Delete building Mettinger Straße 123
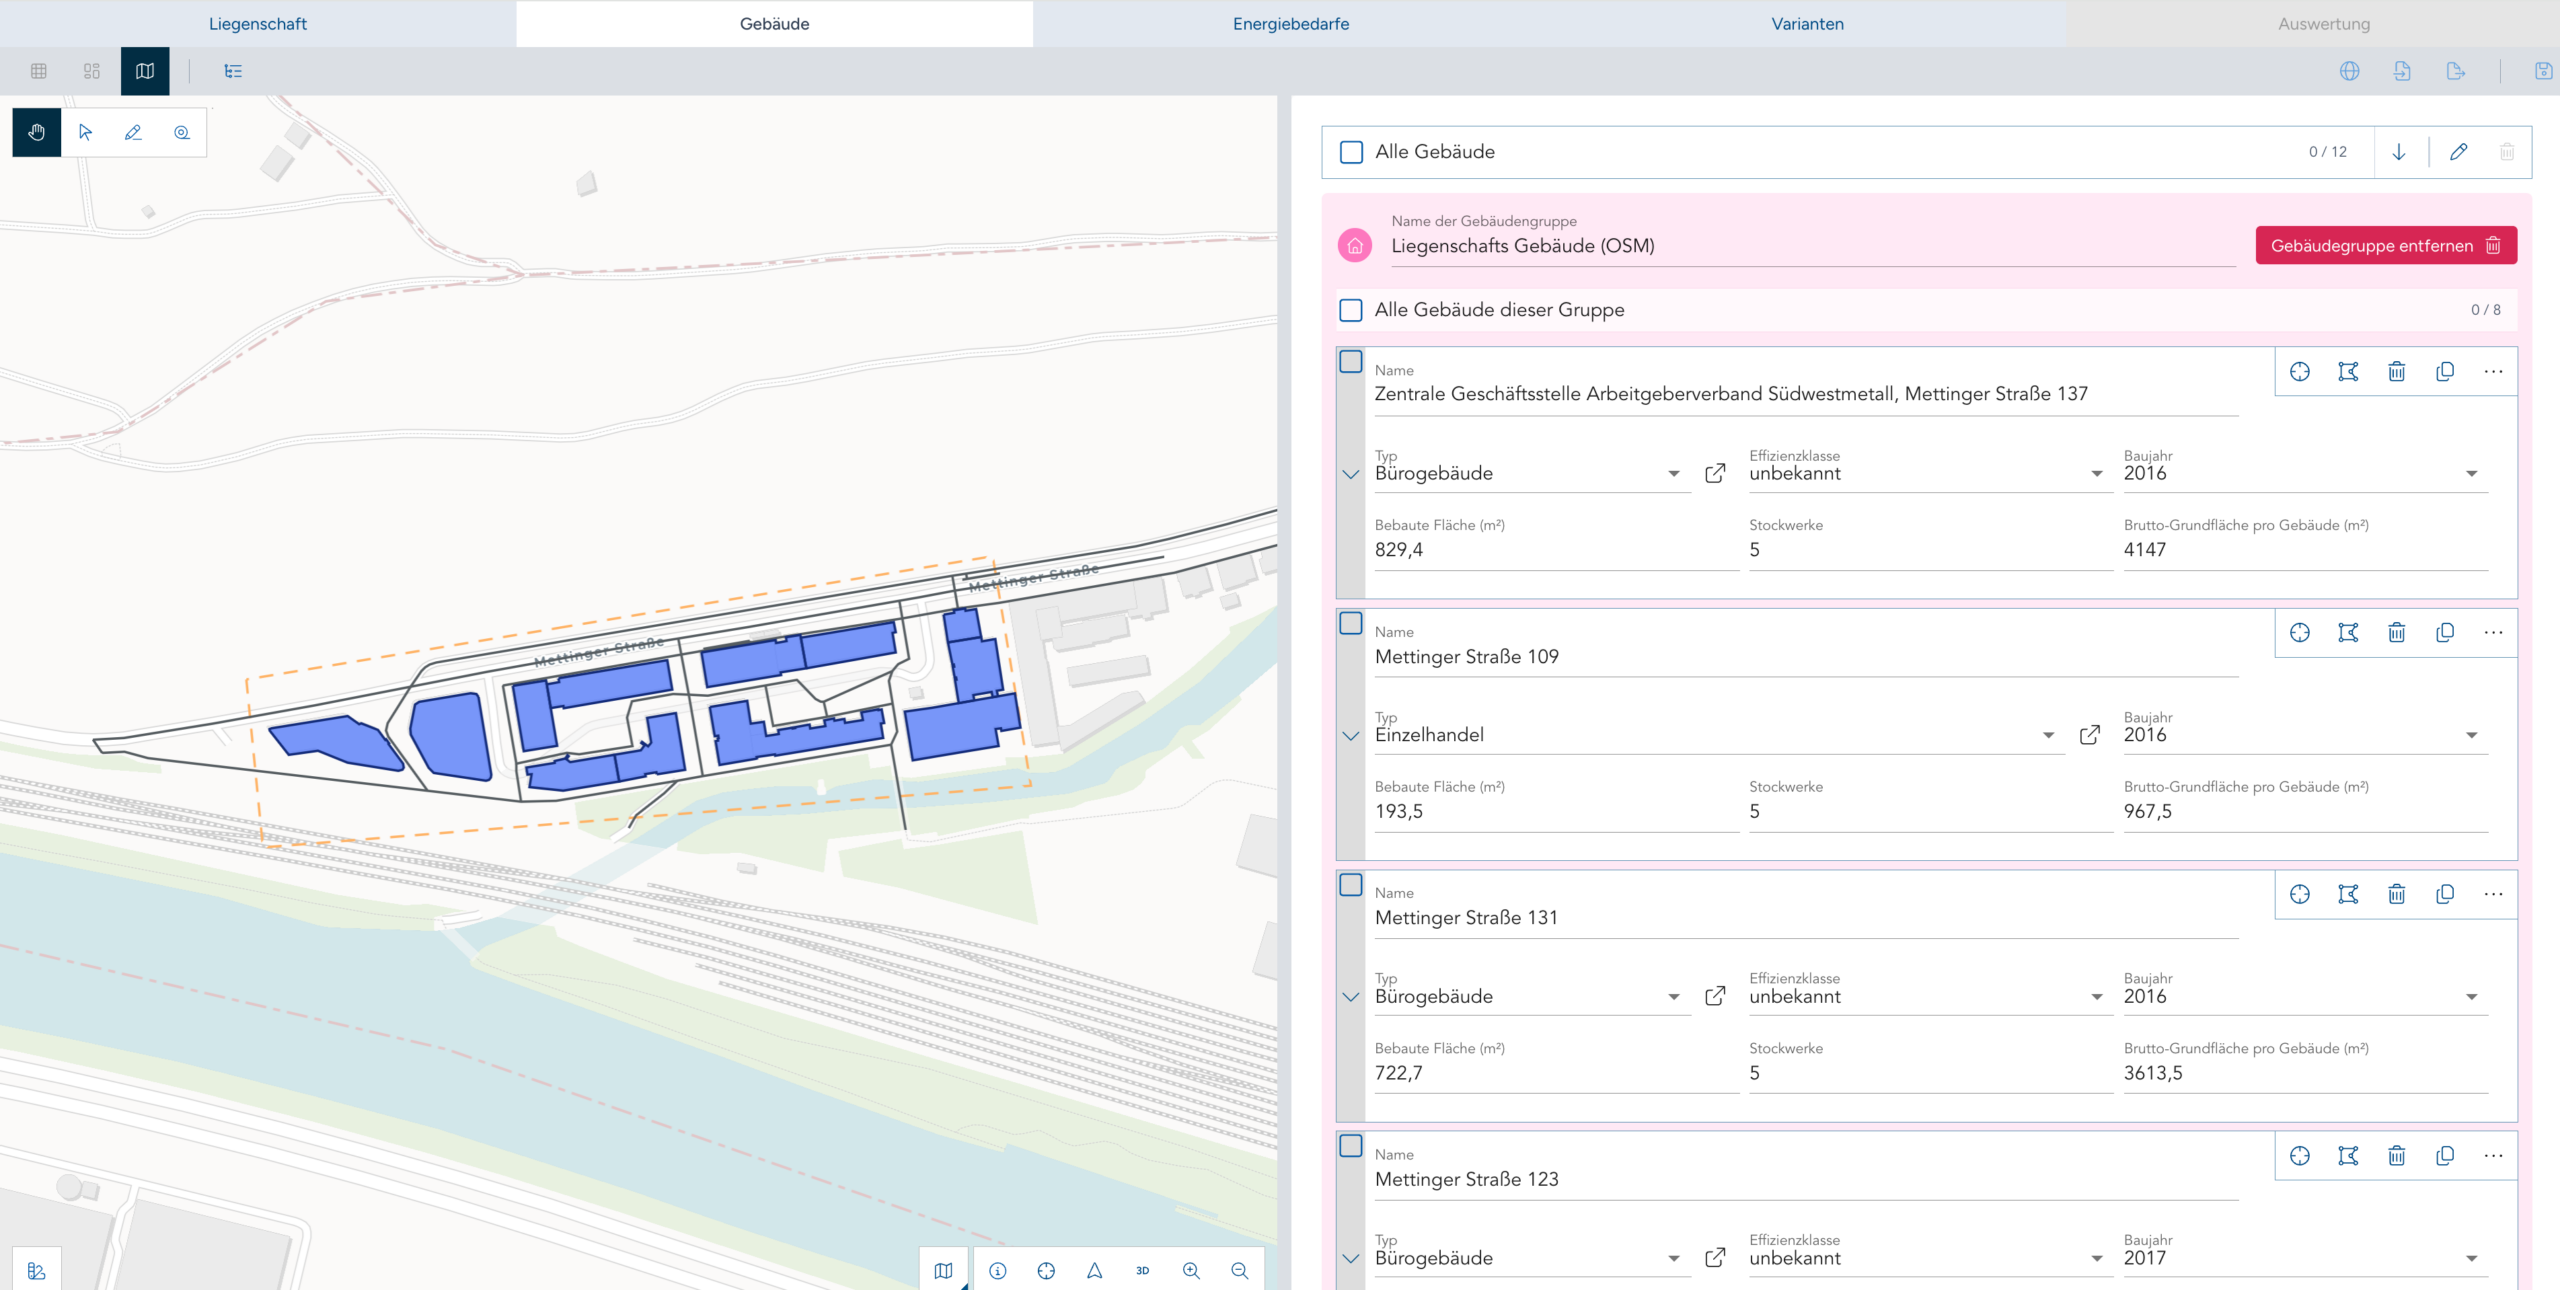Screen dimensions: 2560x1290 (x=2397, y=1156)
